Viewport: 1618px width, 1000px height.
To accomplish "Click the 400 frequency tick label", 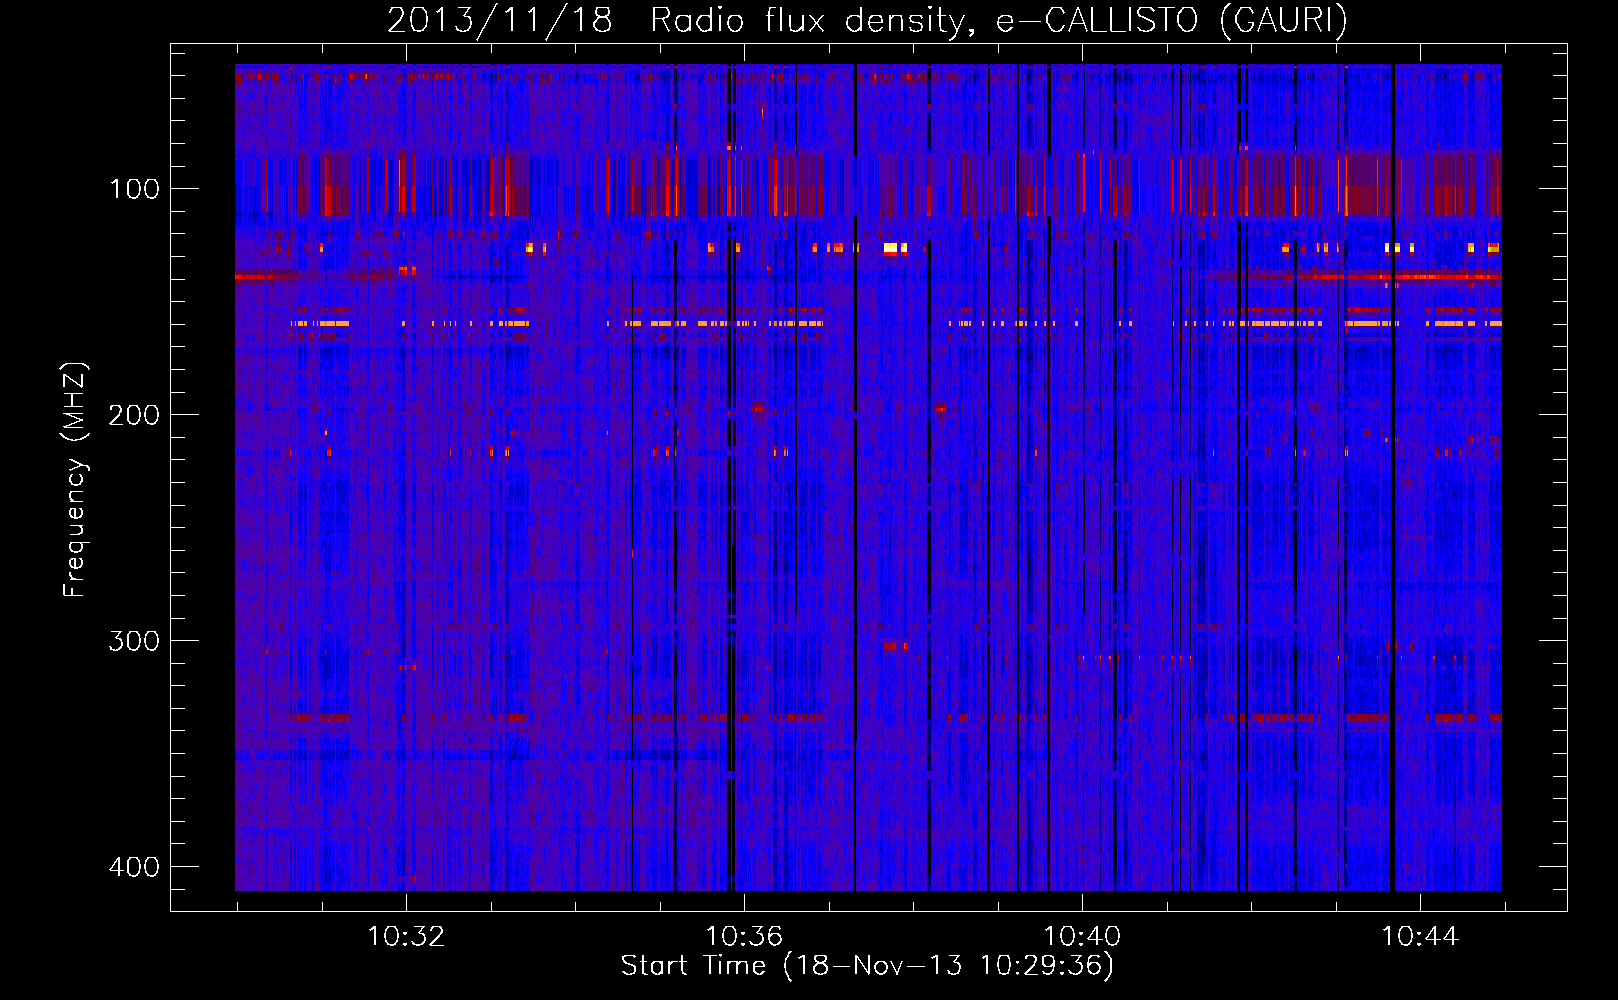I will pyautogui.click(x=134, y=866).
